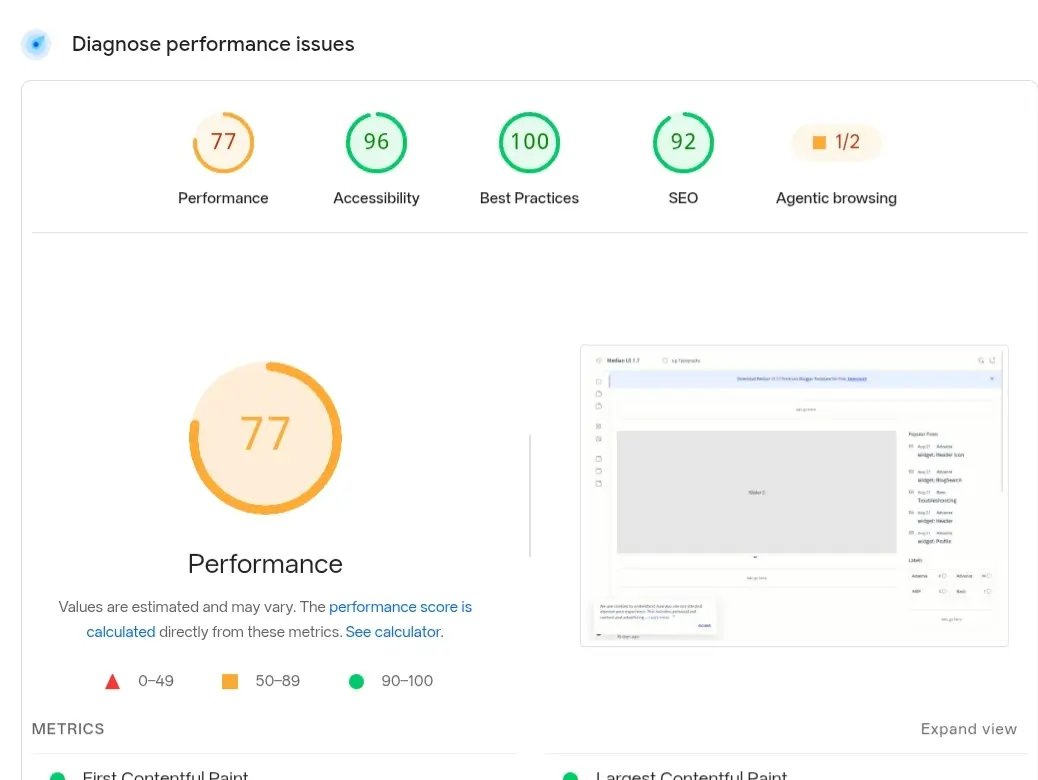Open the Best Practices 100 score gauge
Viewport: 1038px width, 780px height.
click(x=529, y=142)
